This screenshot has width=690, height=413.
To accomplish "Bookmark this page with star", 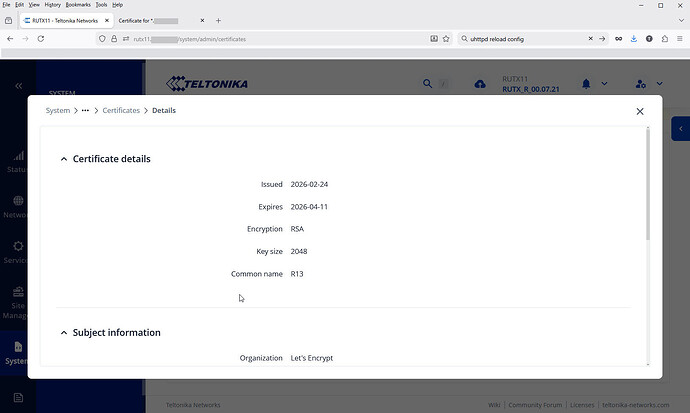I will click(446, 39).
